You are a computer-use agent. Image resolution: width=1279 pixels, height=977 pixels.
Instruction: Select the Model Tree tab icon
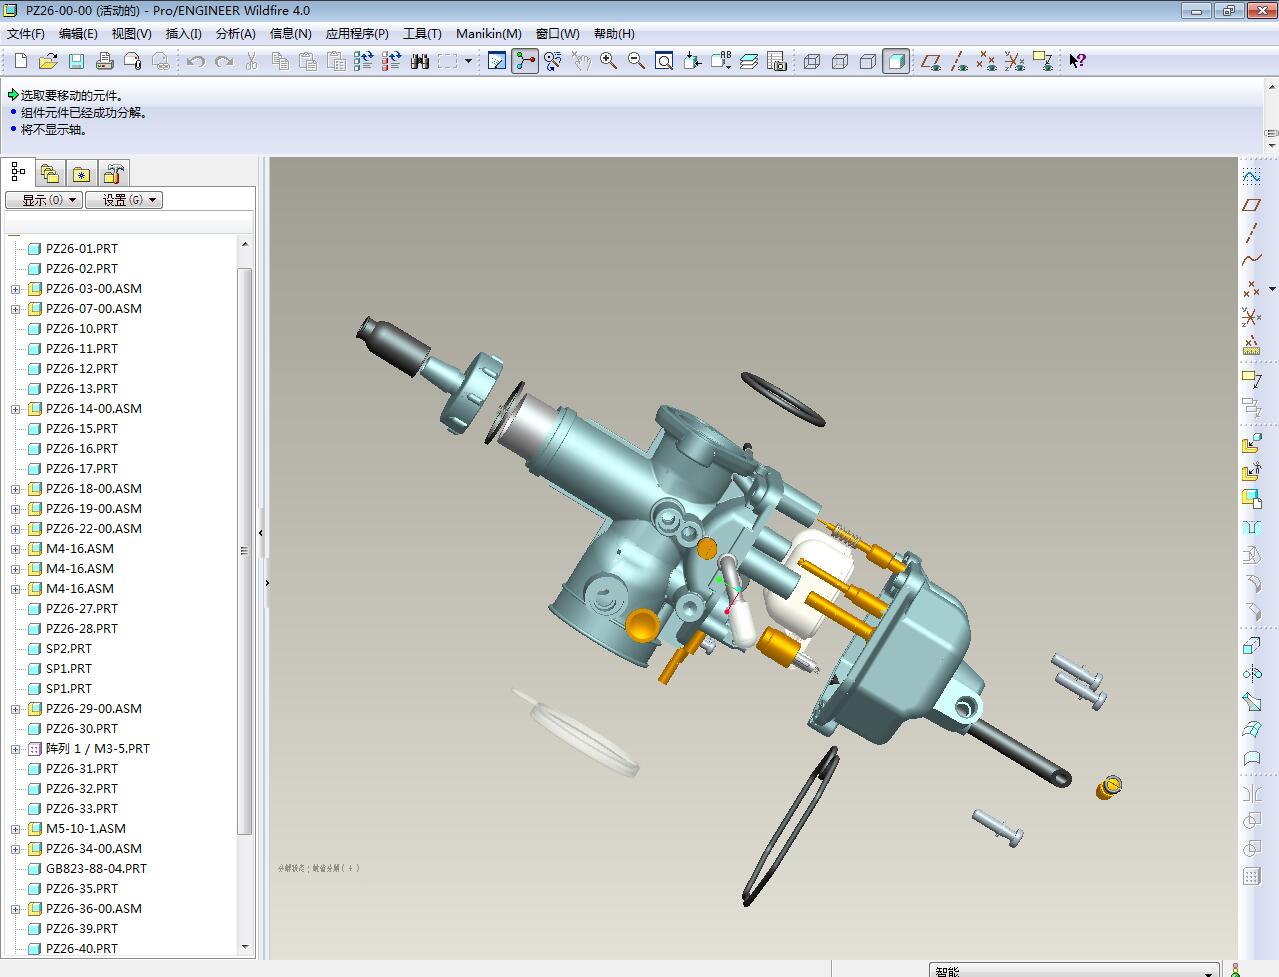[18, 172]
